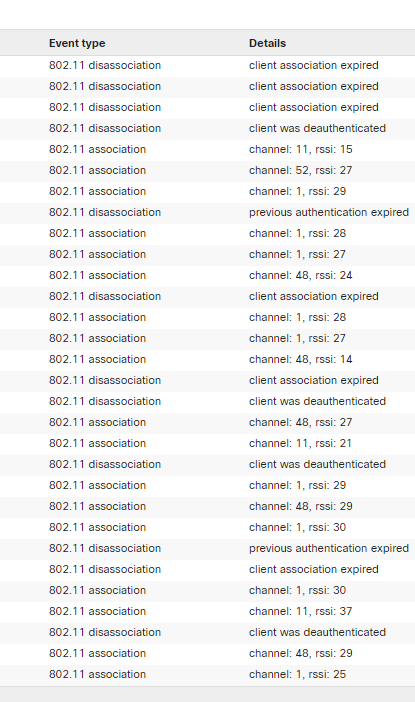Viewport: 415px width, 702px height.
Task: Select the channel: 11, rssi: 37 detail
Action: pyautogui.click(x=300, y=611)
